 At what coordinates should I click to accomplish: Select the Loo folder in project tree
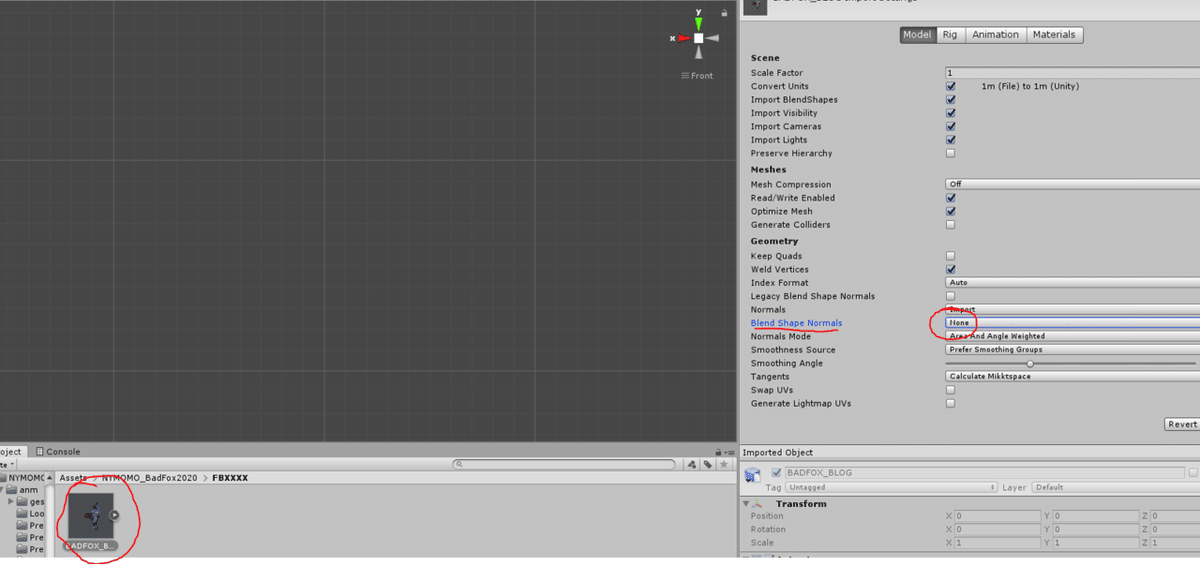(x=30, y=514)
